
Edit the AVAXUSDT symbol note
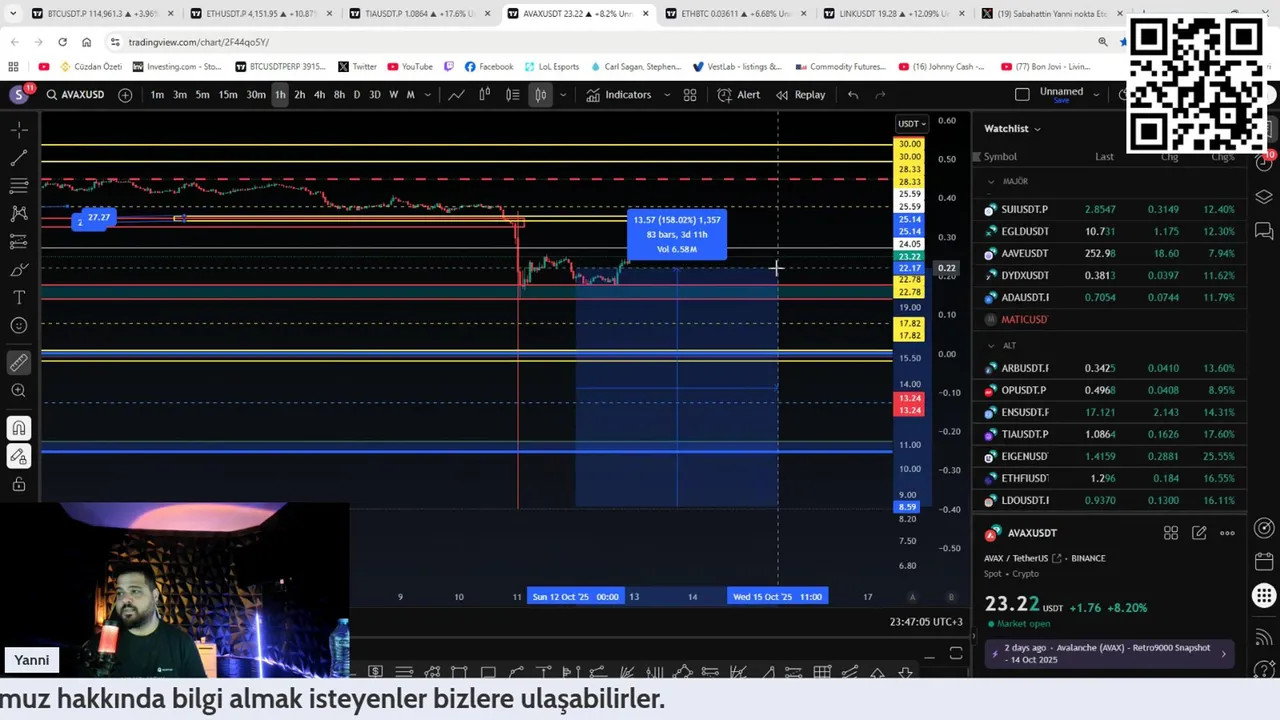pos(1199,533)
